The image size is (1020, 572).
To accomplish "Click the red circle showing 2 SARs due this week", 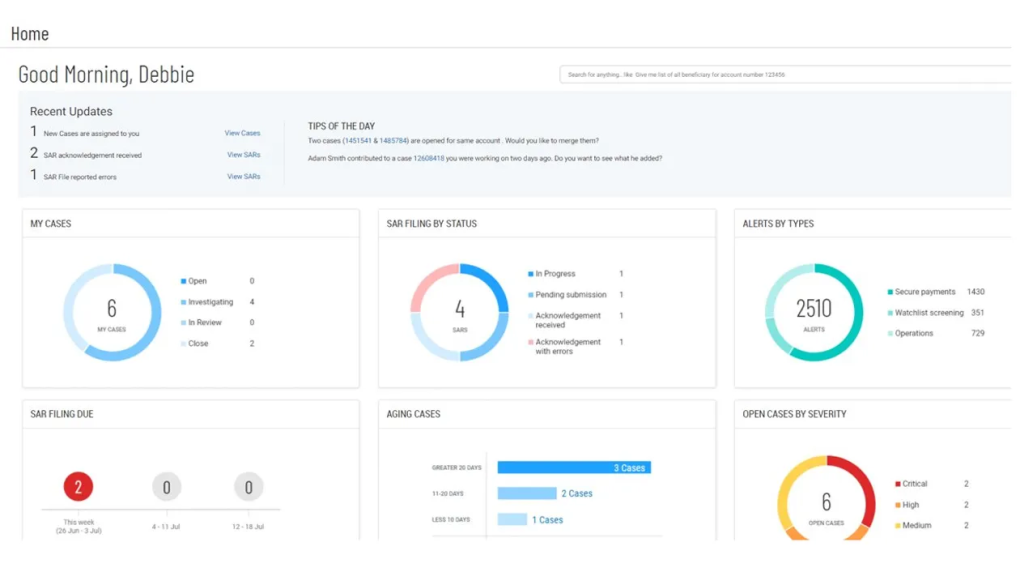I will coord(78,487).
